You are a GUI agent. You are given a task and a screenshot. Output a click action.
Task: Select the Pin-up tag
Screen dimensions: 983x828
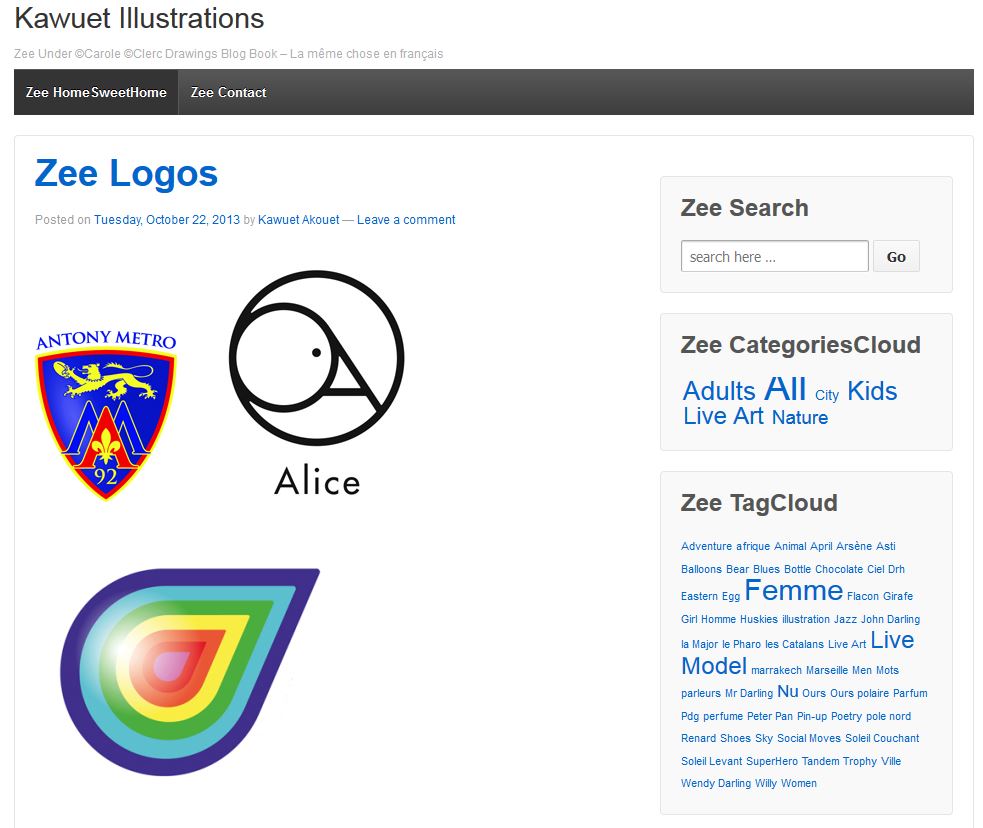click(812, 716)
